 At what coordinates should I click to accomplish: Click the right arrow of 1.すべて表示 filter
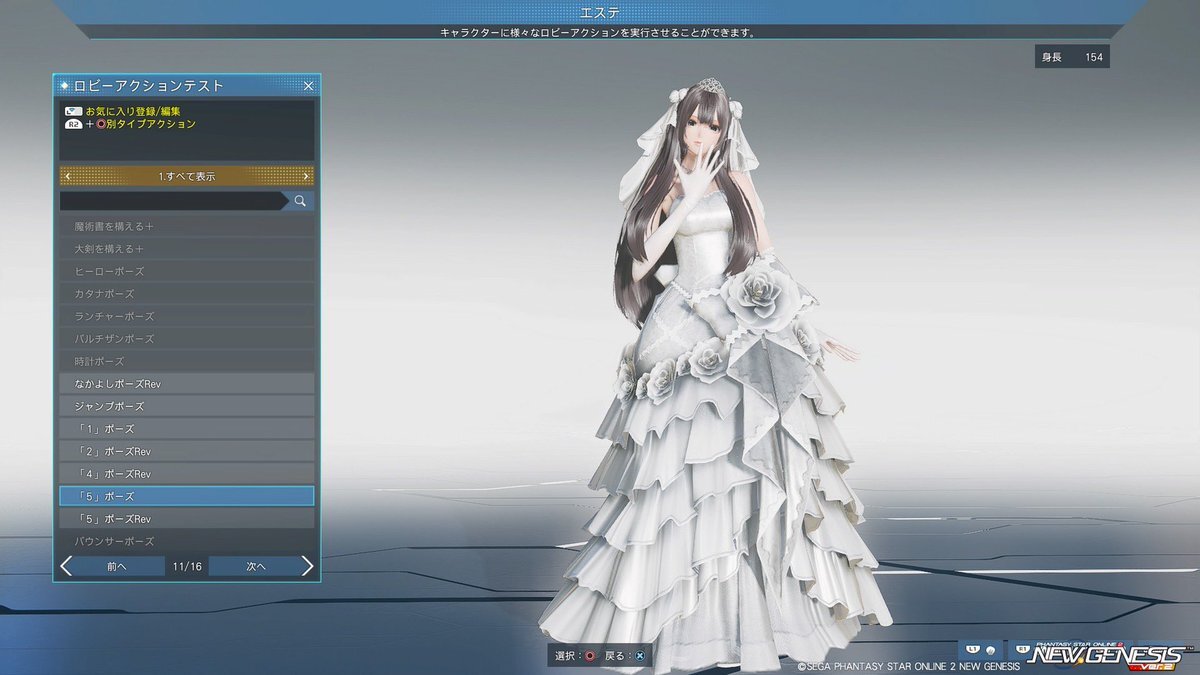pyautogui.click(x=306, y=176)
